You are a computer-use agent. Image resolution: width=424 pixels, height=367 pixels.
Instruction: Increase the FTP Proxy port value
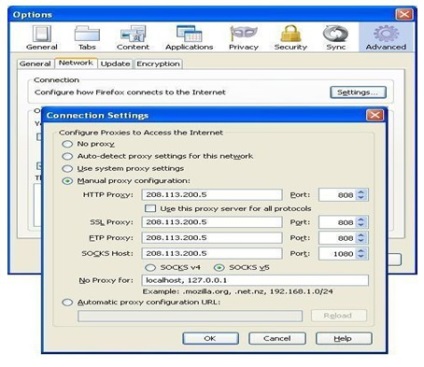tap(361, 235)
